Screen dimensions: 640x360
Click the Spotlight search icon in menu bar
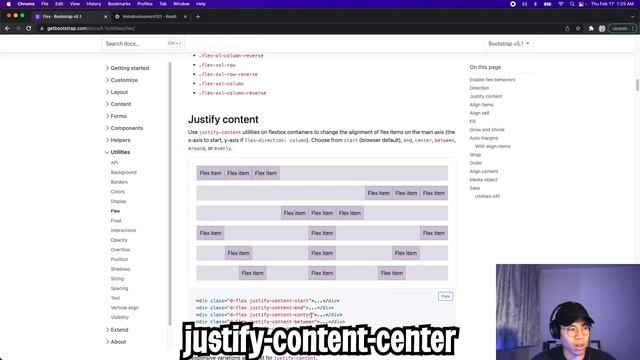pyautogui.click(x=572, y=4)
